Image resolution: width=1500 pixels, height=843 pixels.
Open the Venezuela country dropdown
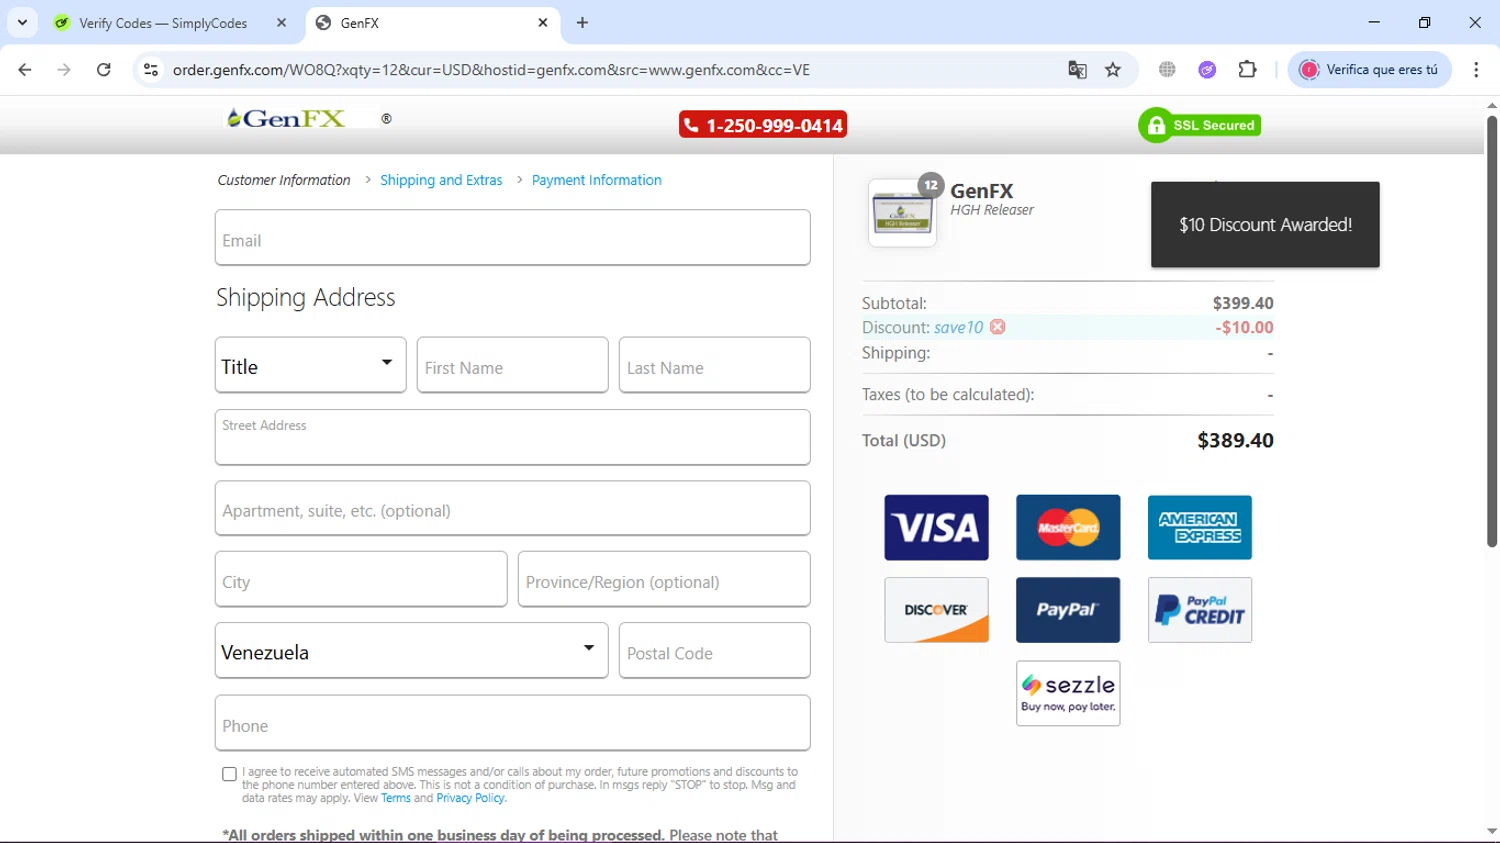click(x=411, y=651)
